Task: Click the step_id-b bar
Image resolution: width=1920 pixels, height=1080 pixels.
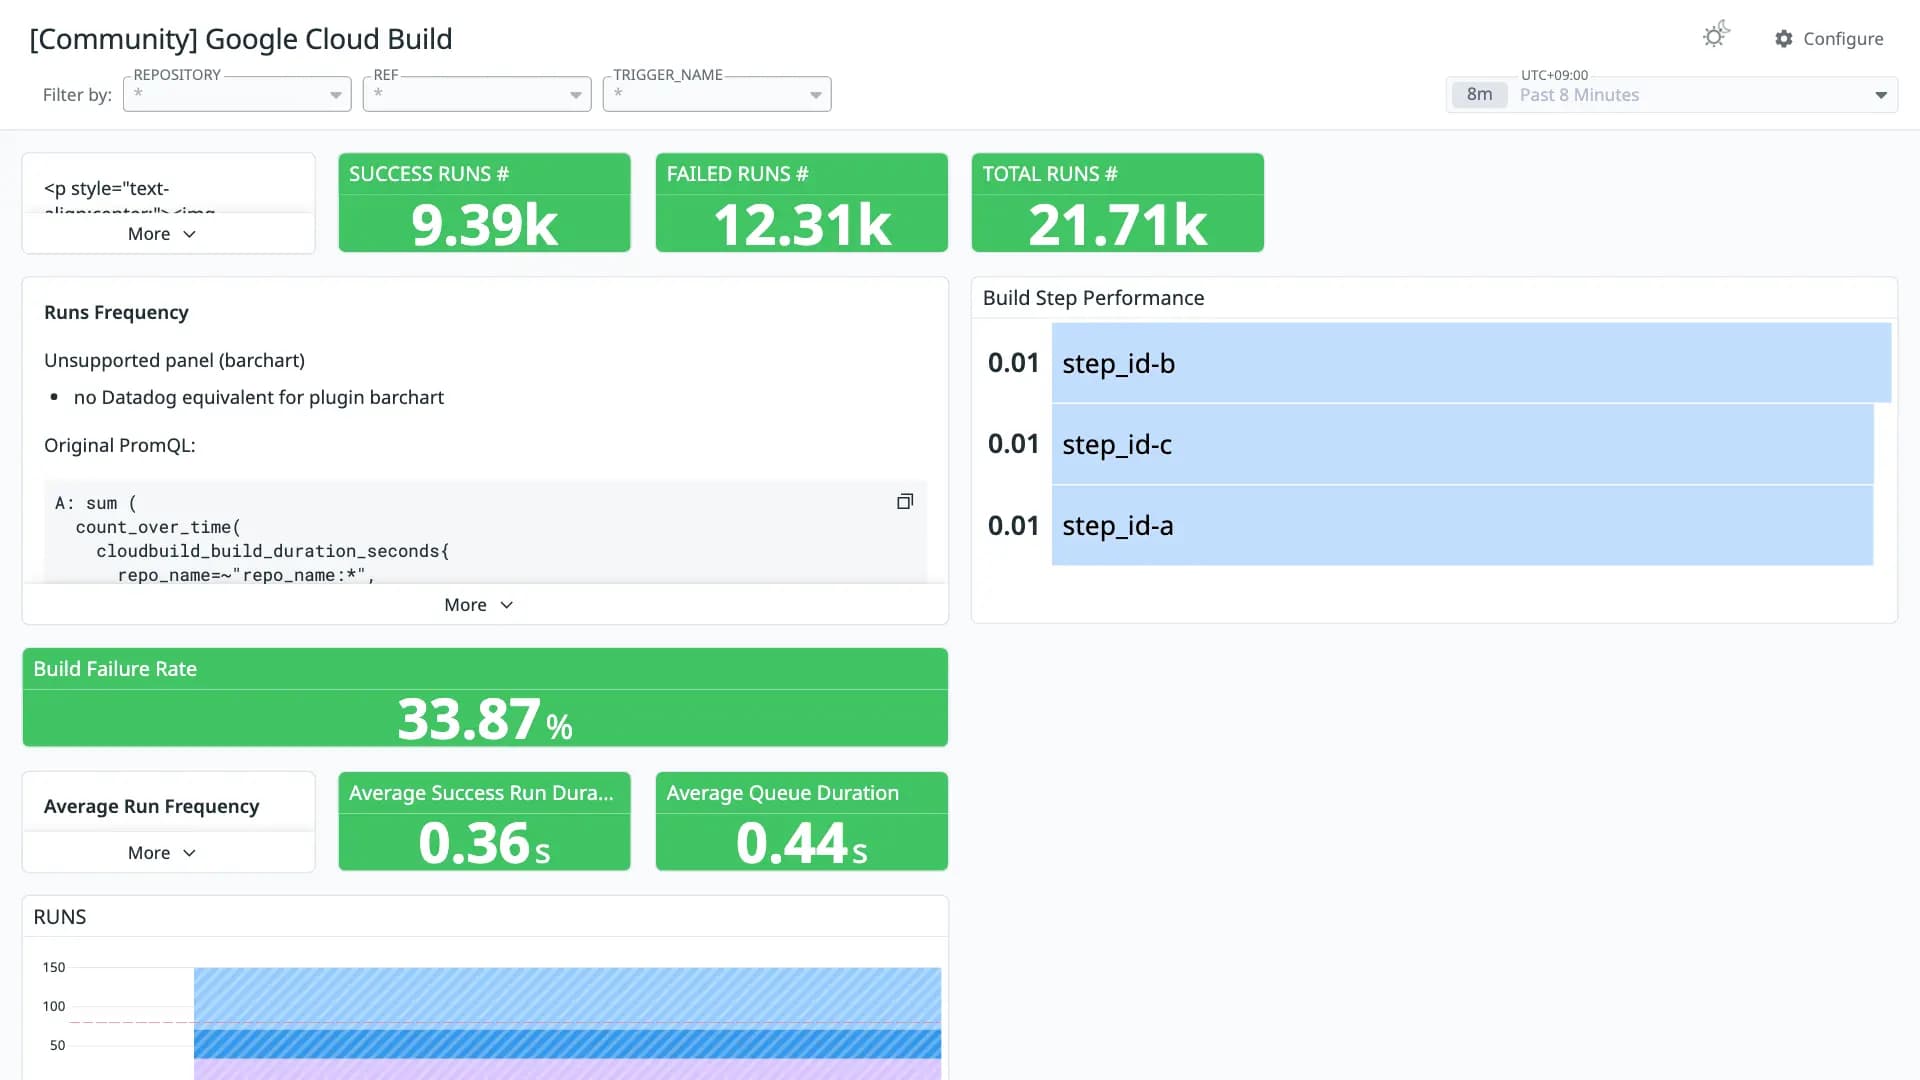Action: coord(1471,363)
